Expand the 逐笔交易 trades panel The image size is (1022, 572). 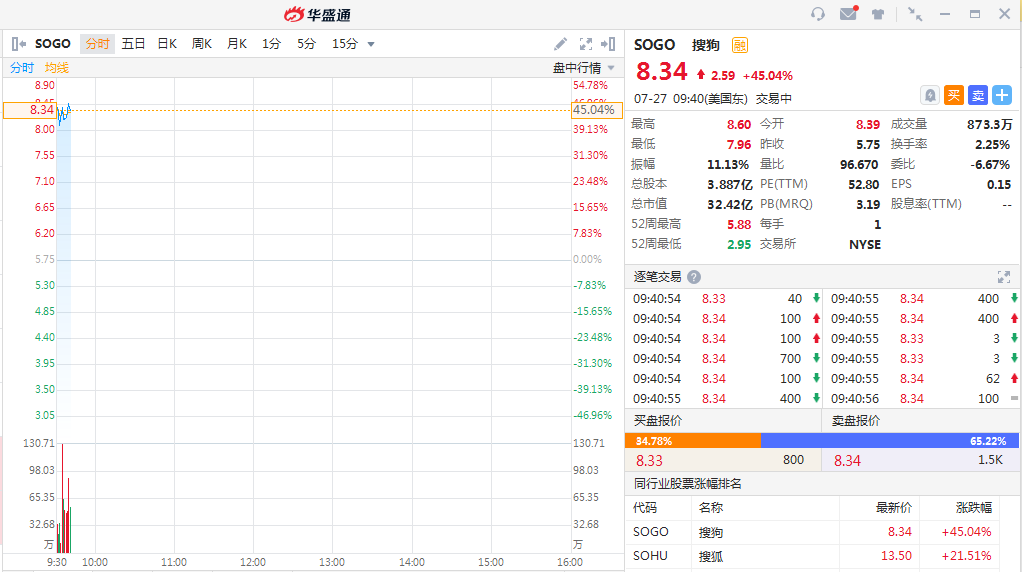(1003, 276)
